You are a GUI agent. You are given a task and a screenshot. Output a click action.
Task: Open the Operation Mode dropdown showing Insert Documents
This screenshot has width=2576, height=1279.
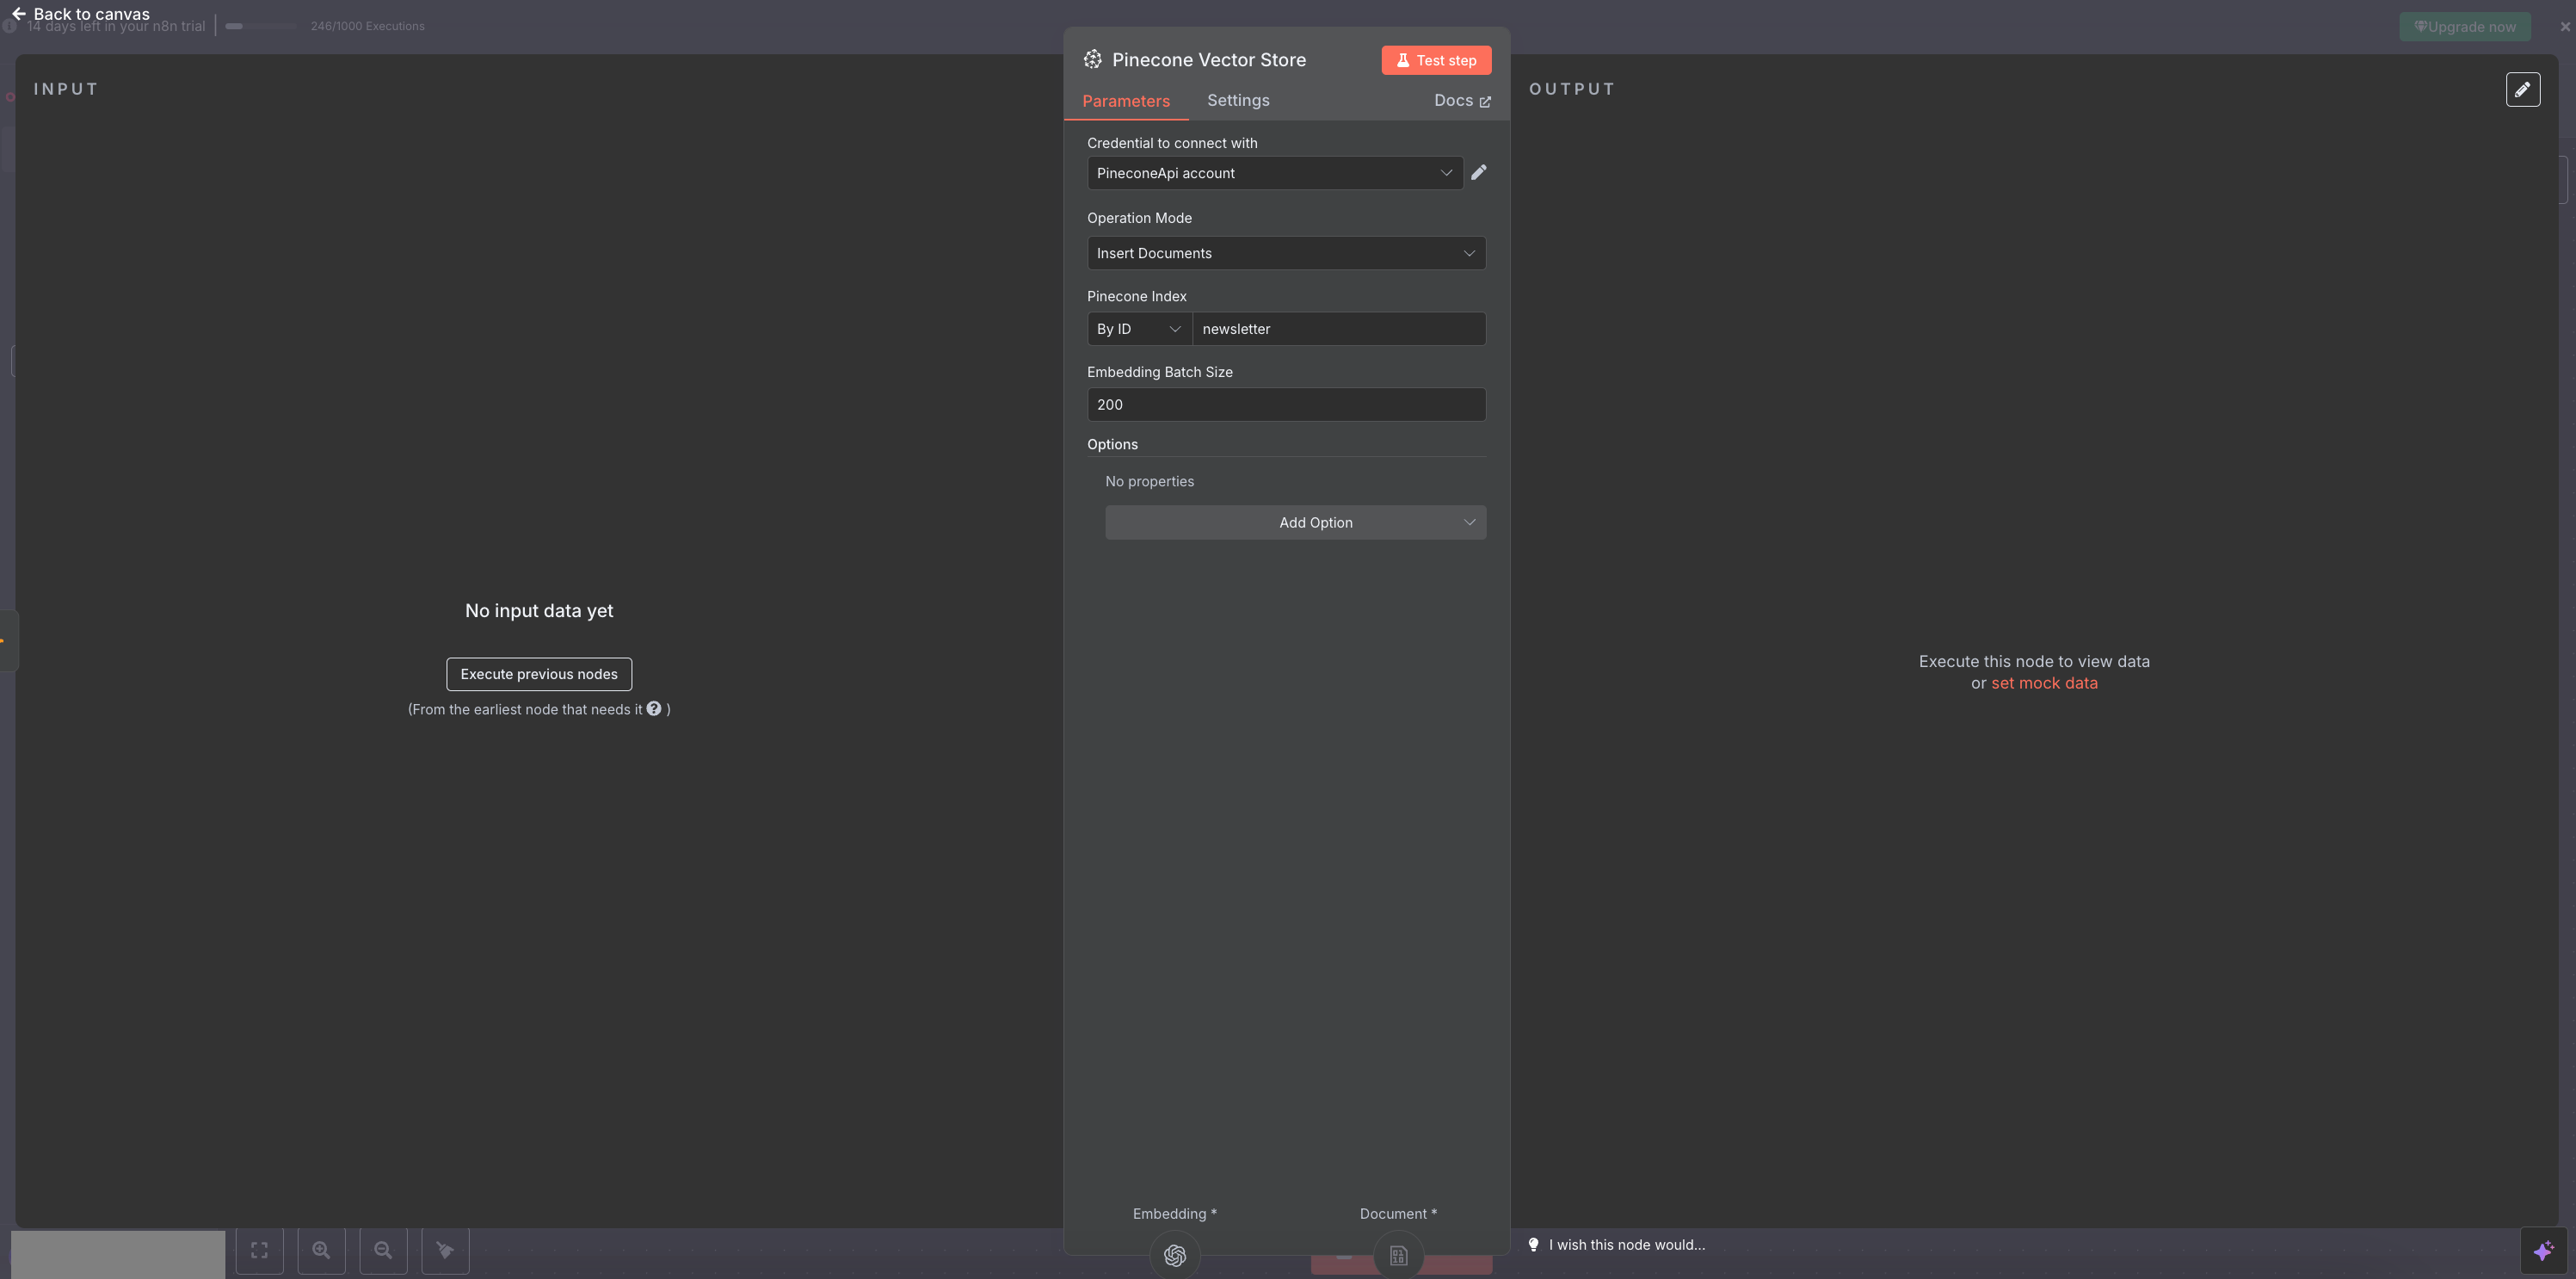coord(1286,253)
